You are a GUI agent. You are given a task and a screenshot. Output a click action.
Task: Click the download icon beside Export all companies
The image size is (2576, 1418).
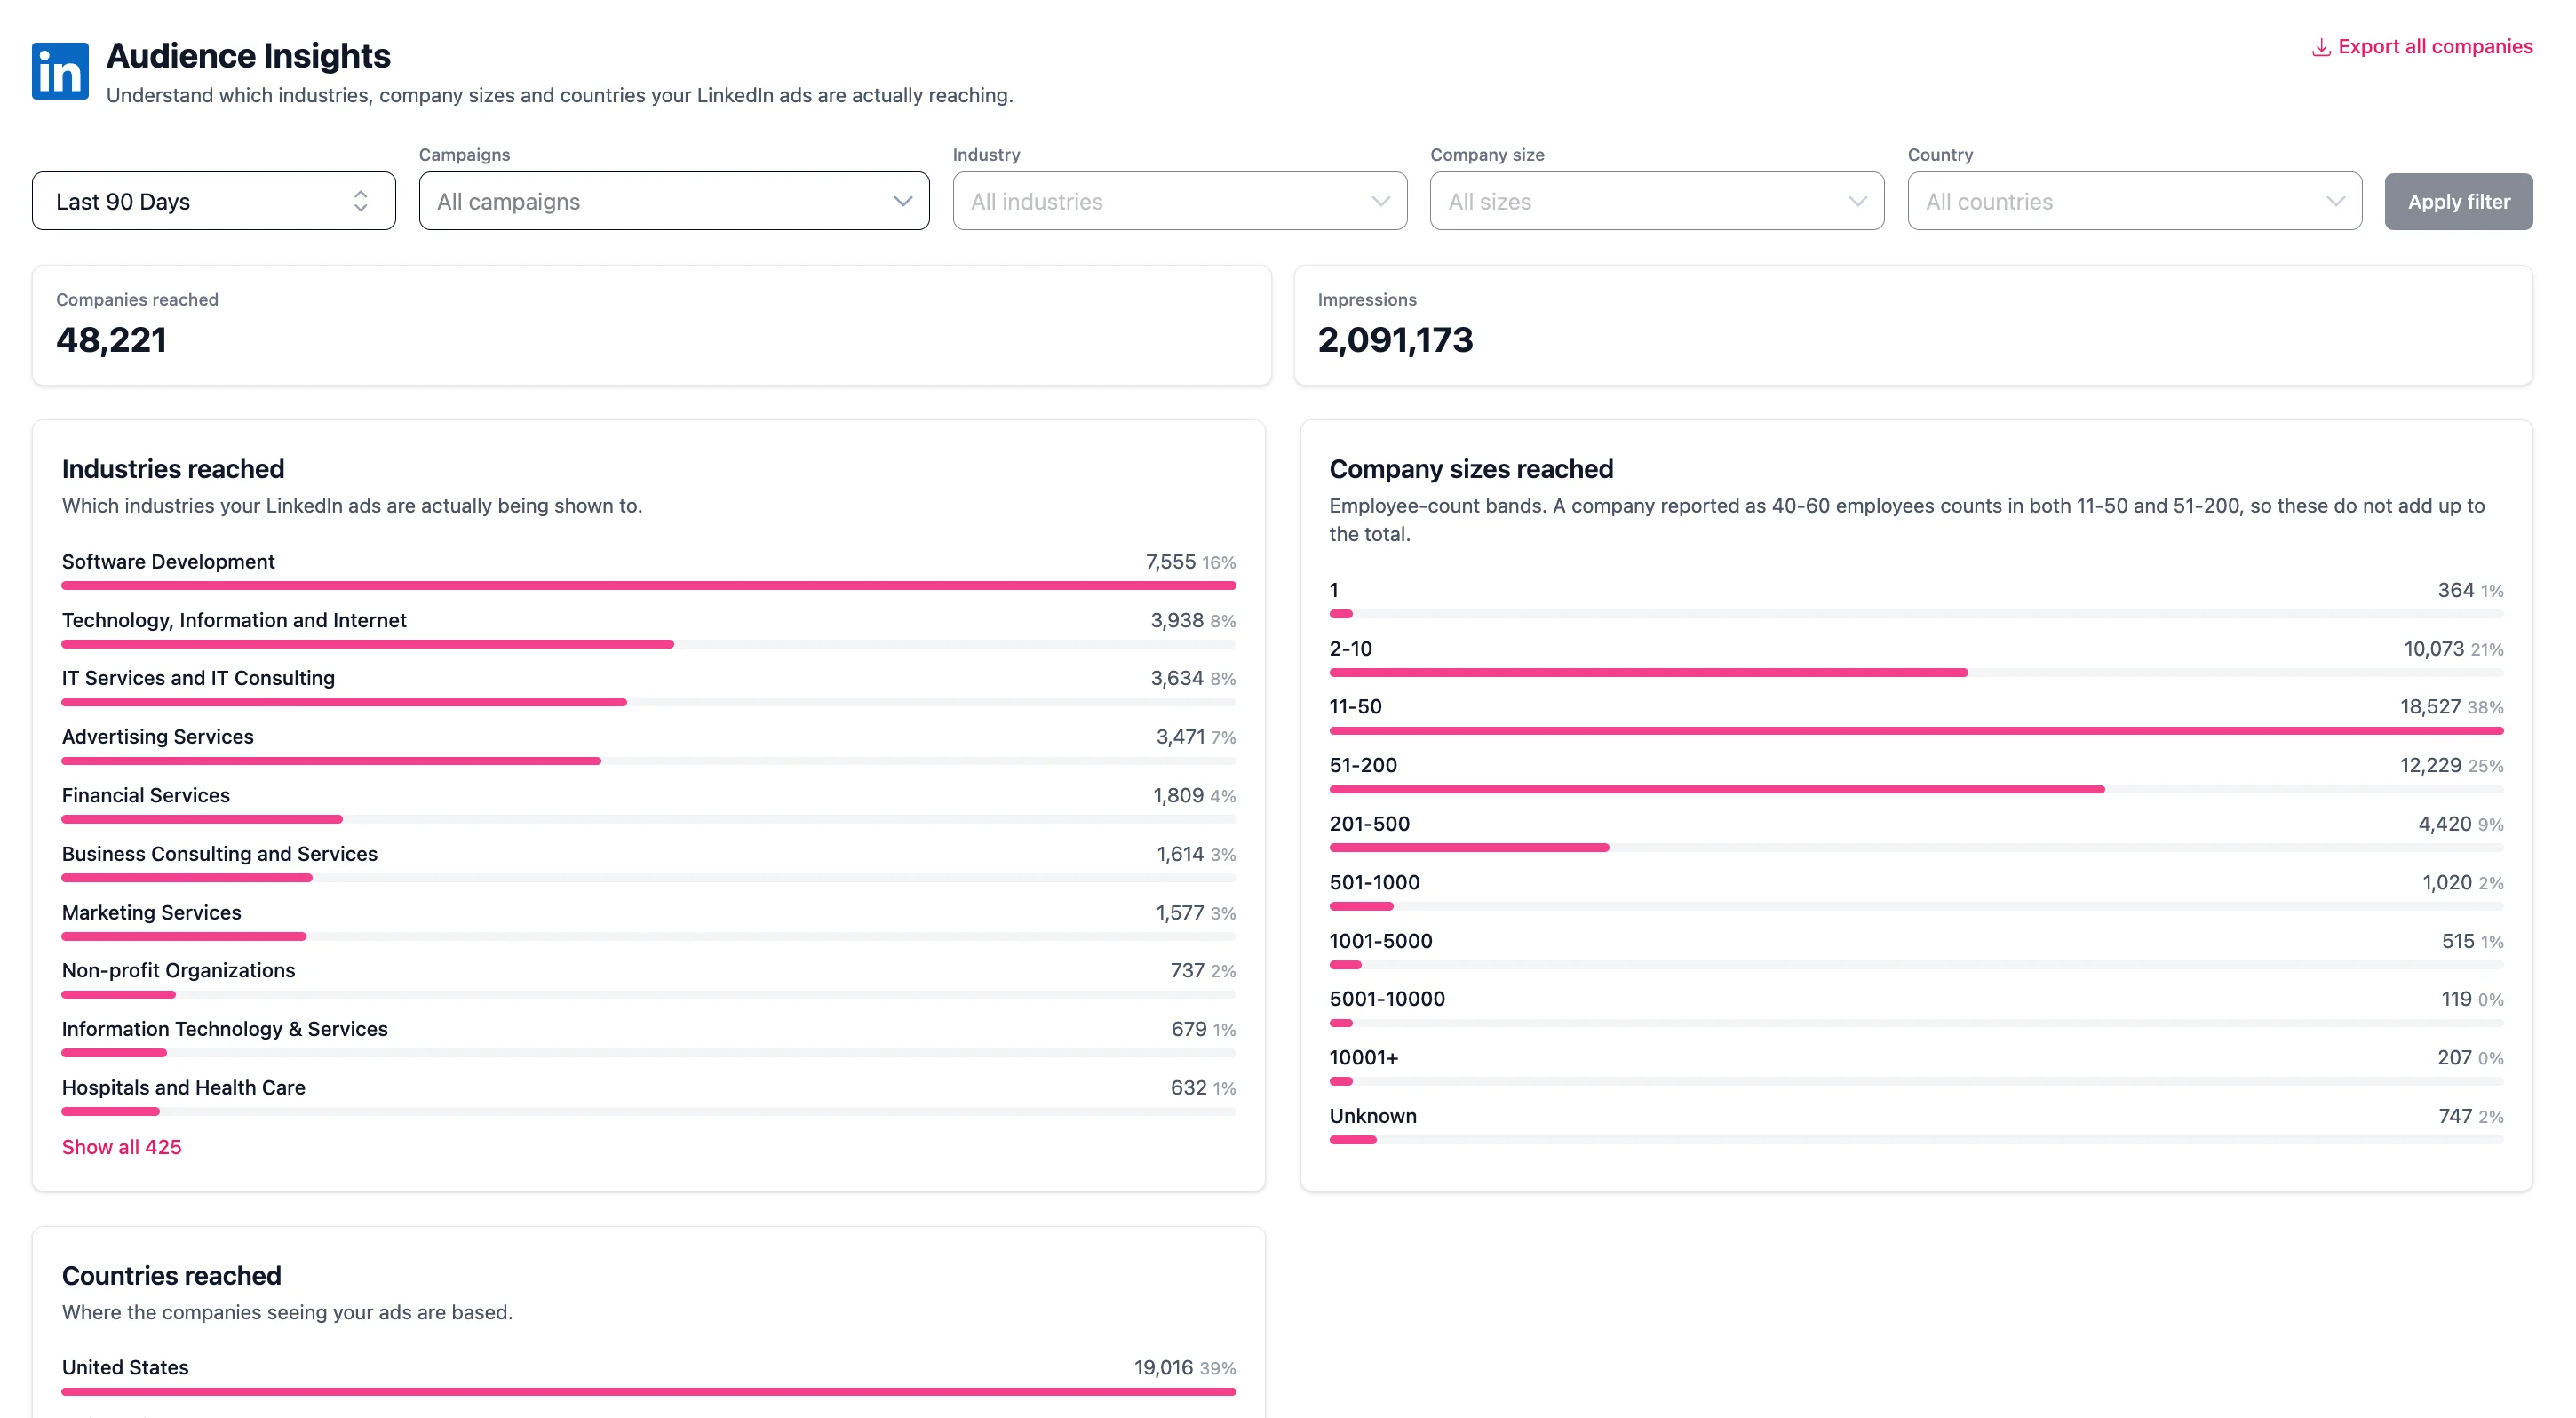(2321, 48)
